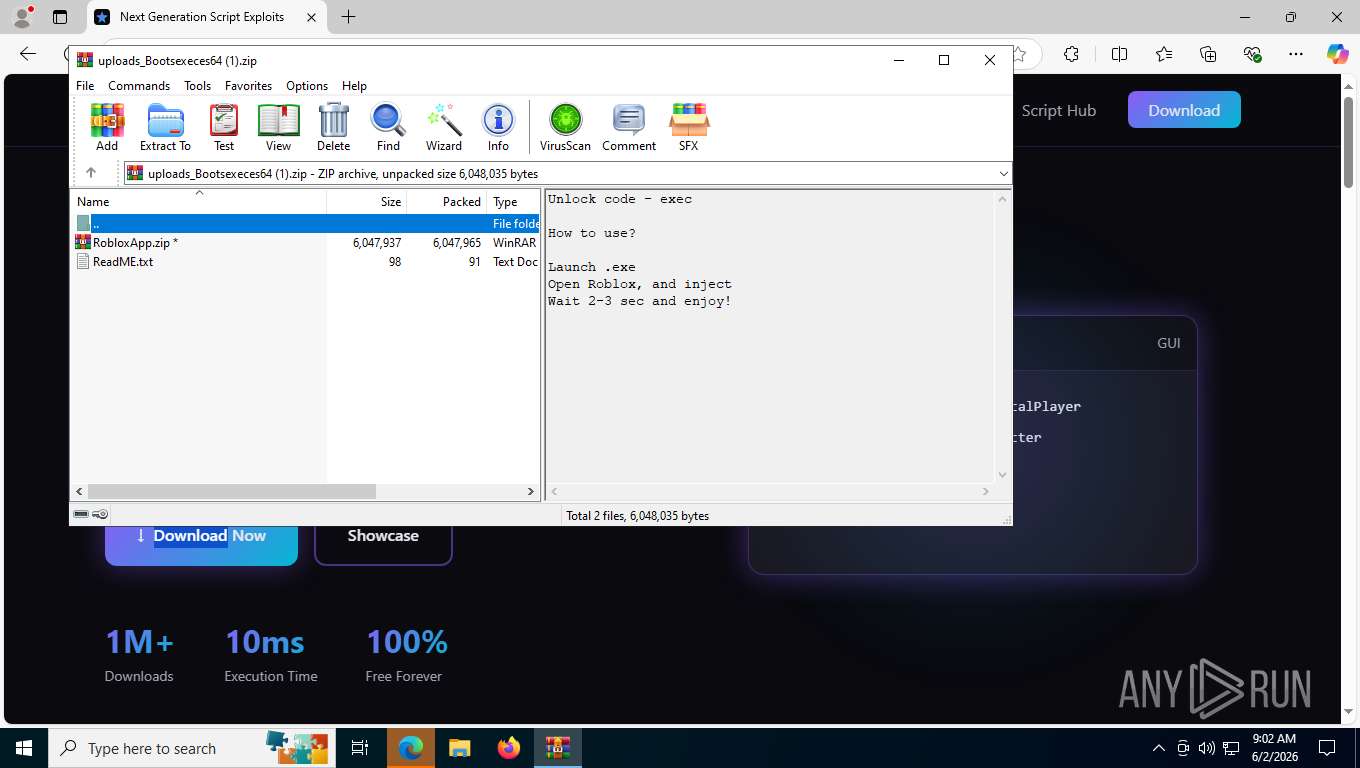
Task: Sort file list by Type column
Action: tap(513, 201)
